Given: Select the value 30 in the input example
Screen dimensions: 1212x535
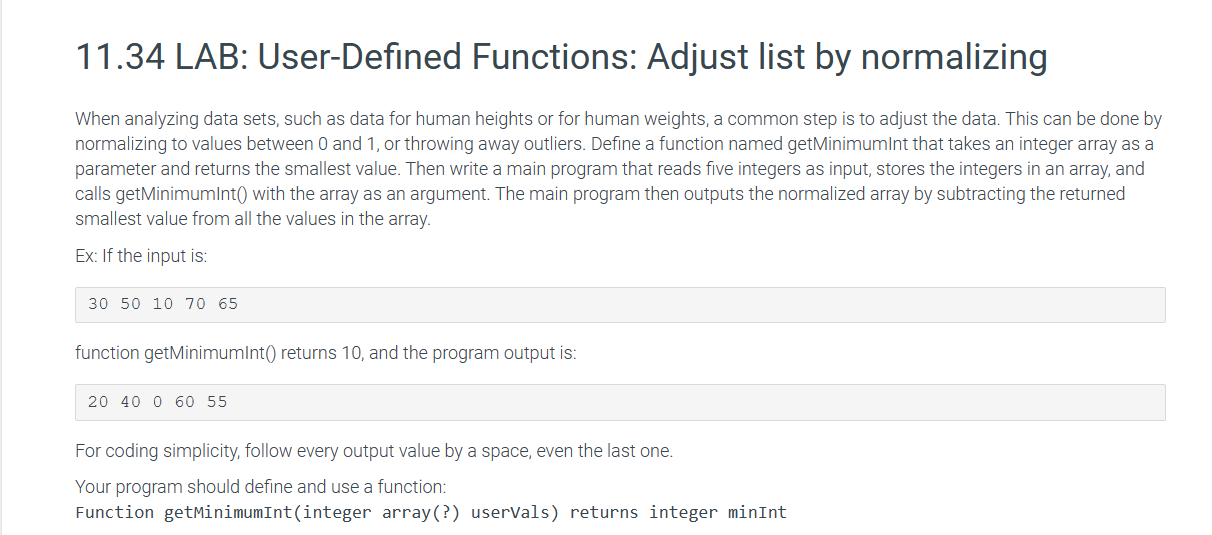Looking at the screenshot, I should tap(98, 304).
